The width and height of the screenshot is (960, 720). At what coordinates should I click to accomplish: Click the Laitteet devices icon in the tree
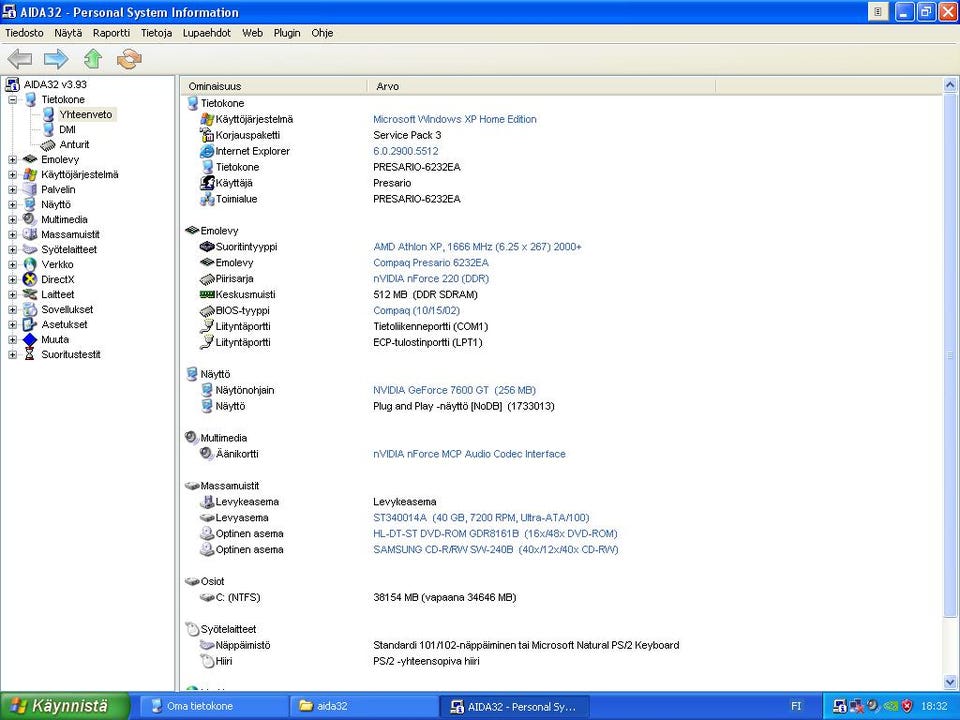pyautogui.click(x=30, y=294)
